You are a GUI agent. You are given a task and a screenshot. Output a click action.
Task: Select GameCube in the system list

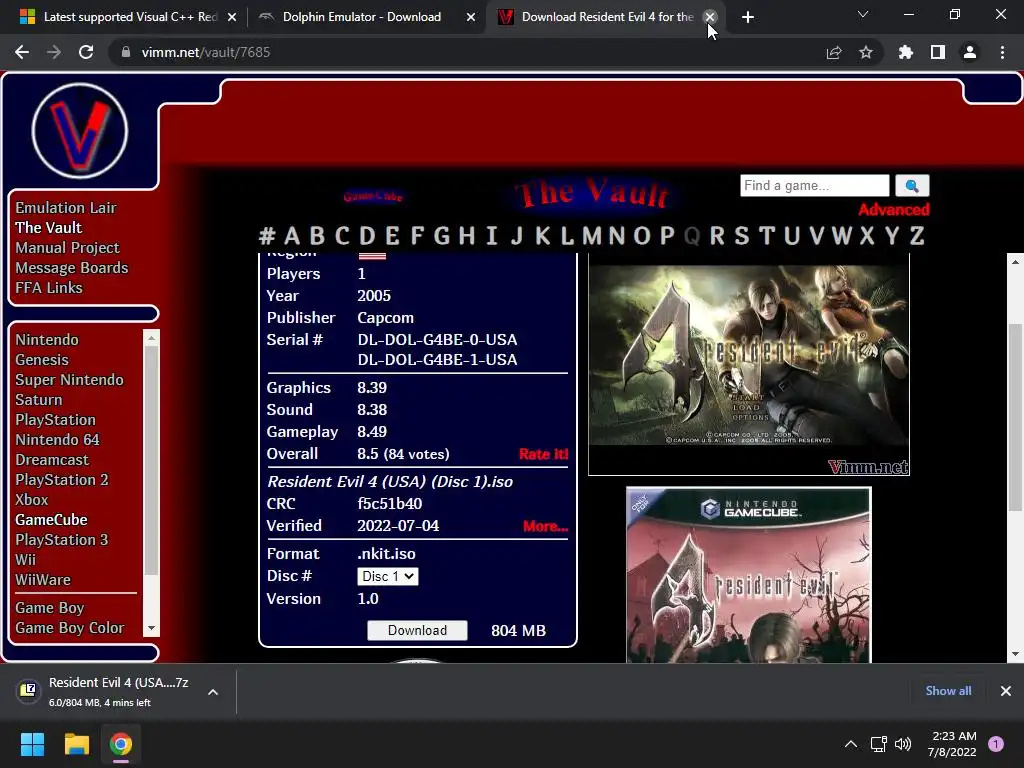[52, 520]
